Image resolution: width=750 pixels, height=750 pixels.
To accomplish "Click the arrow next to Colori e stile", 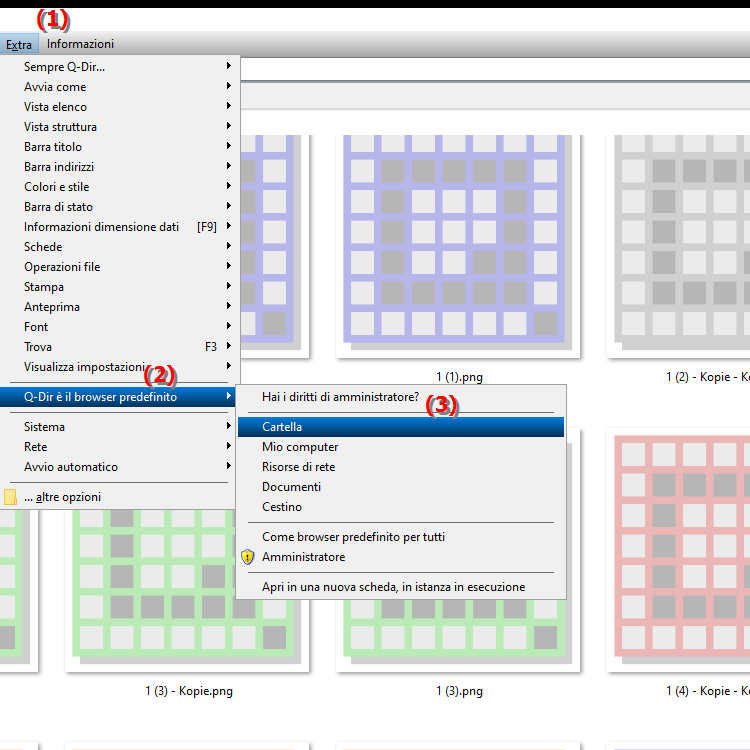I will pyautogui.click(x=229, y=186).
